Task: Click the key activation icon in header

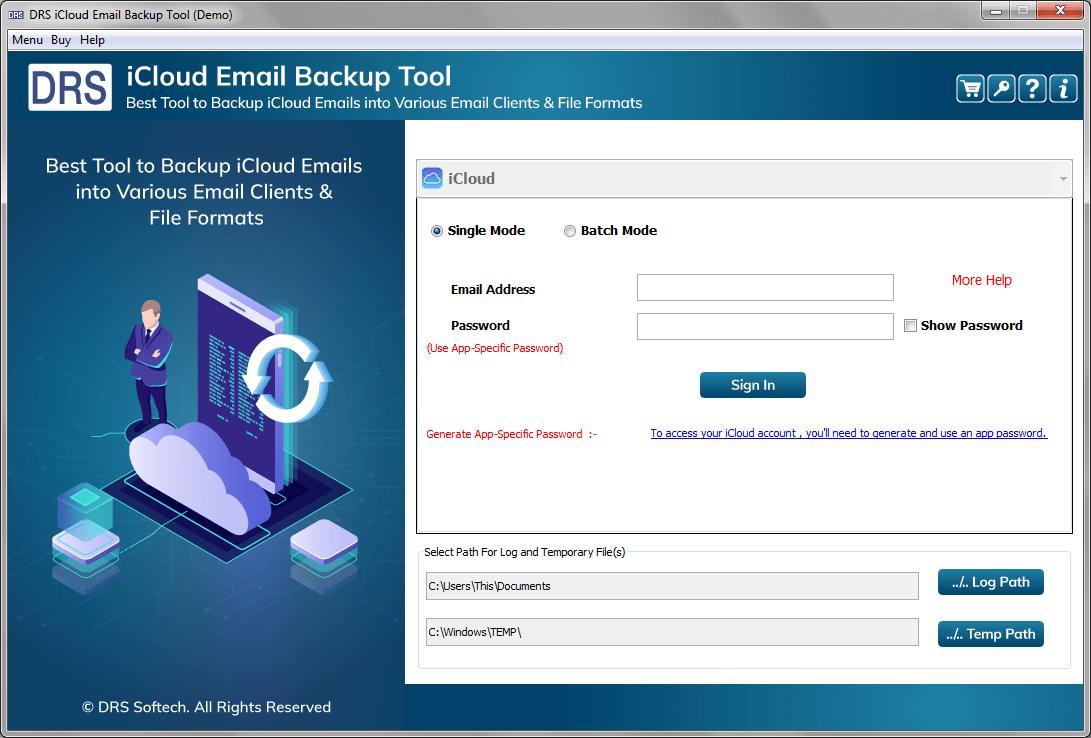Action: [x=1000, y=88]
